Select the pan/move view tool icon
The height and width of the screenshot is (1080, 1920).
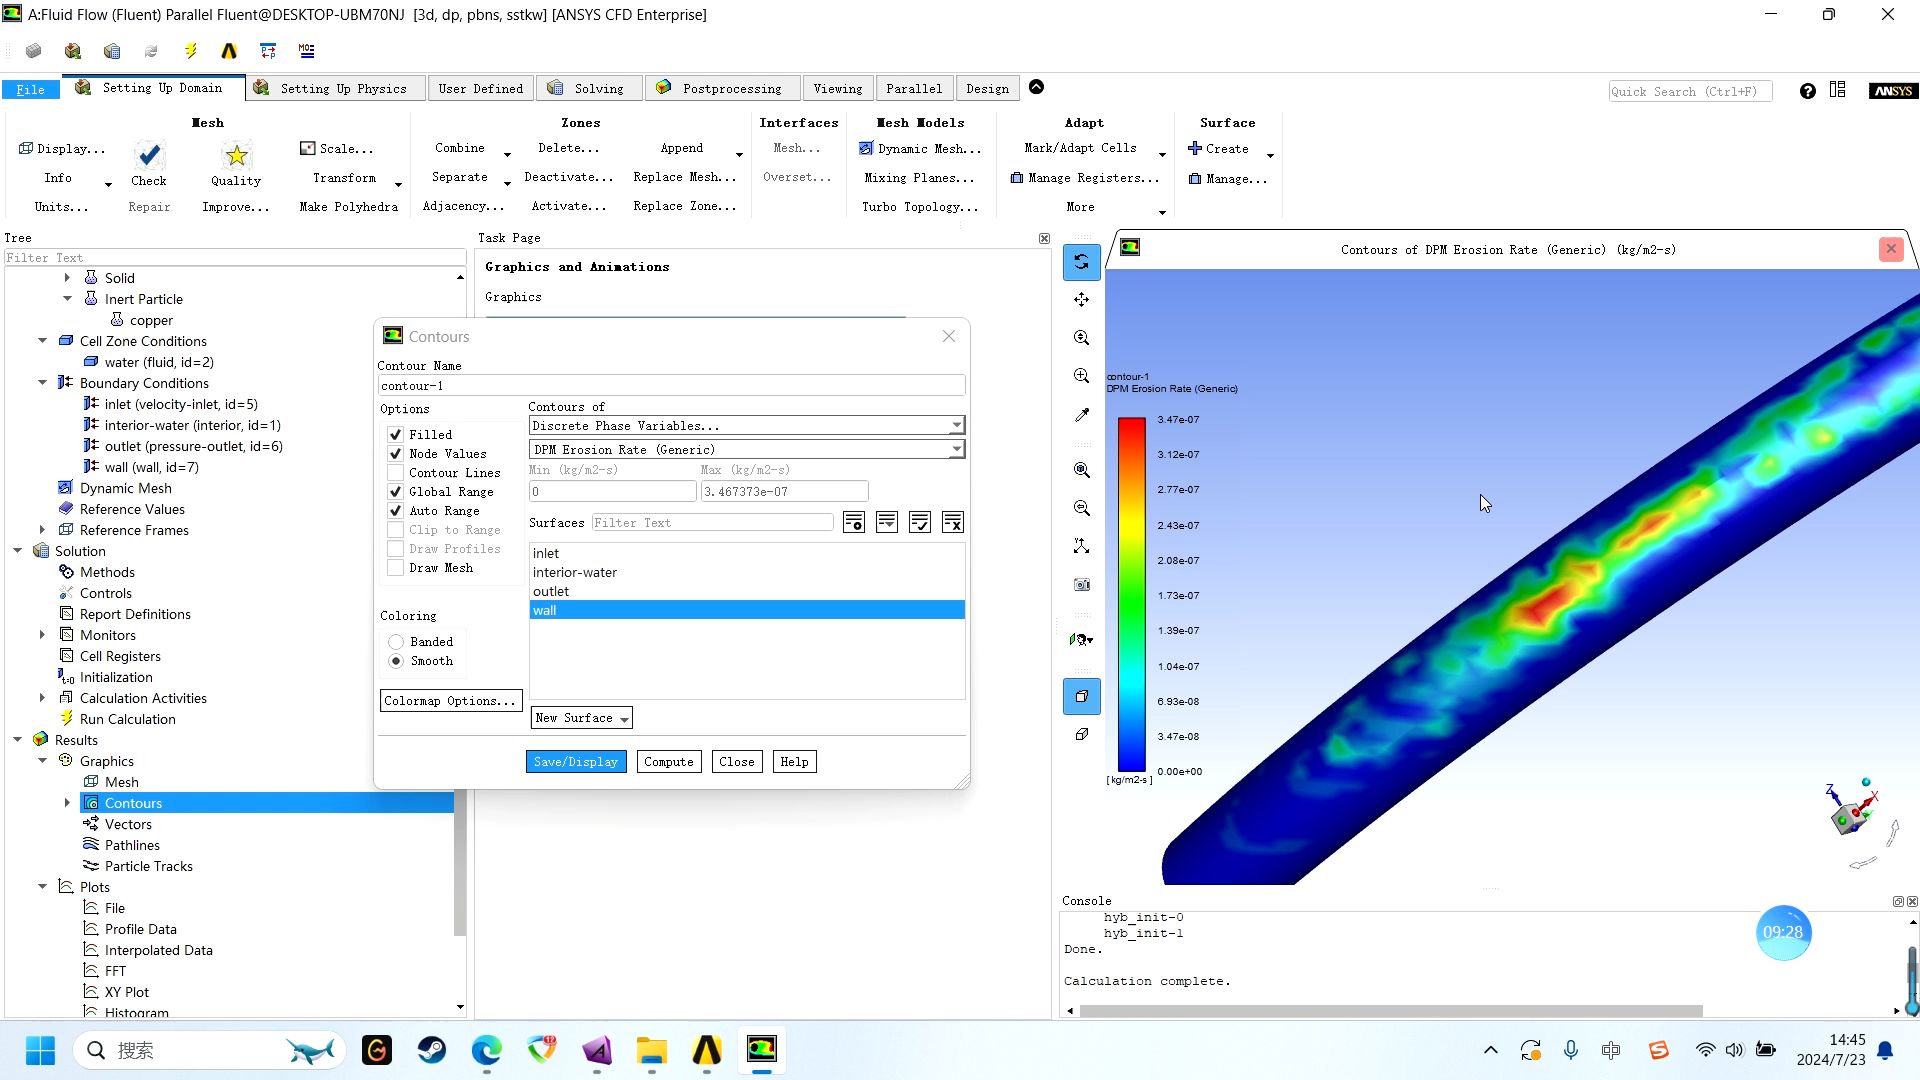coord(1083,301)
